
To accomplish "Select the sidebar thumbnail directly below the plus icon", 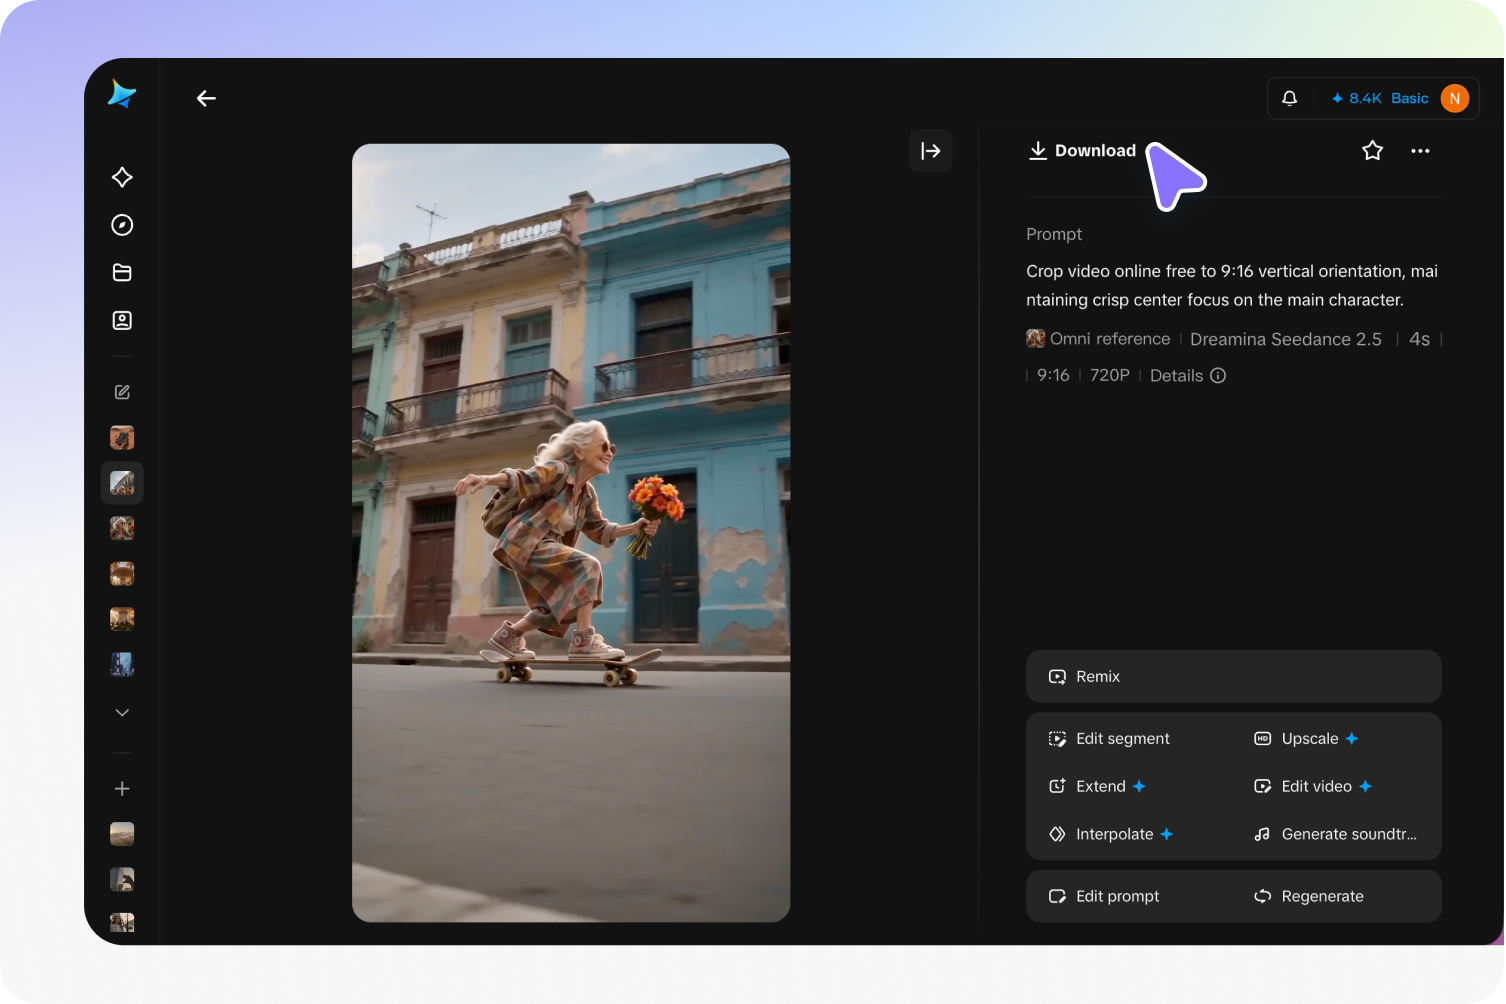I will click(x=122, y=834).
